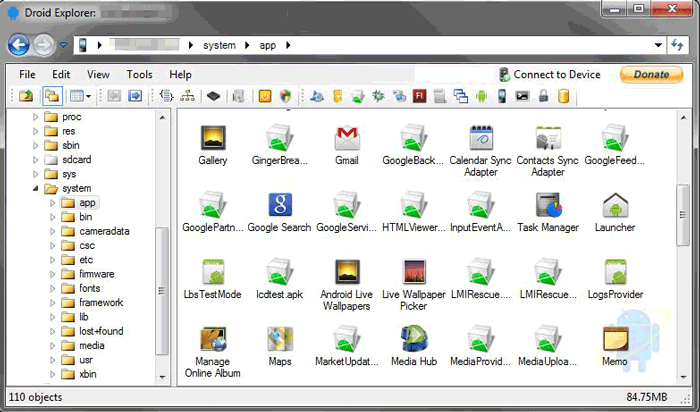Open the File menu

[x=27, y=75]
